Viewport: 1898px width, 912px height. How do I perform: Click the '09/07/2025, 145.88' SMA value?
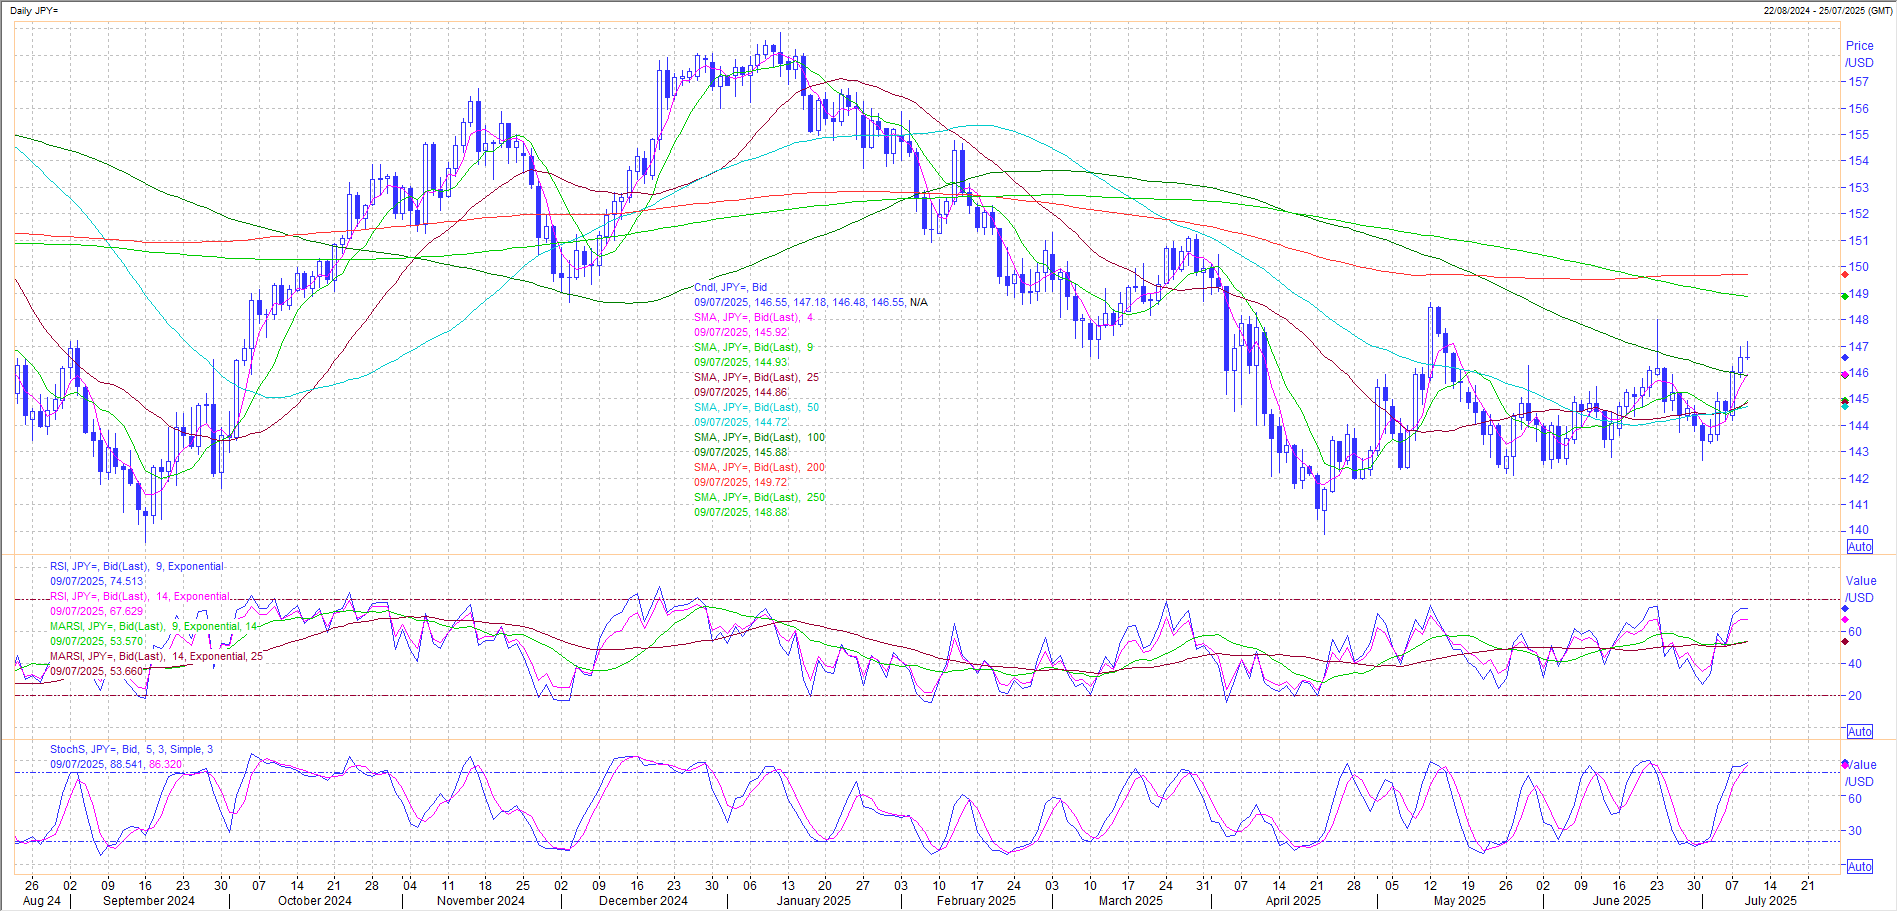(x=741, y=452)
